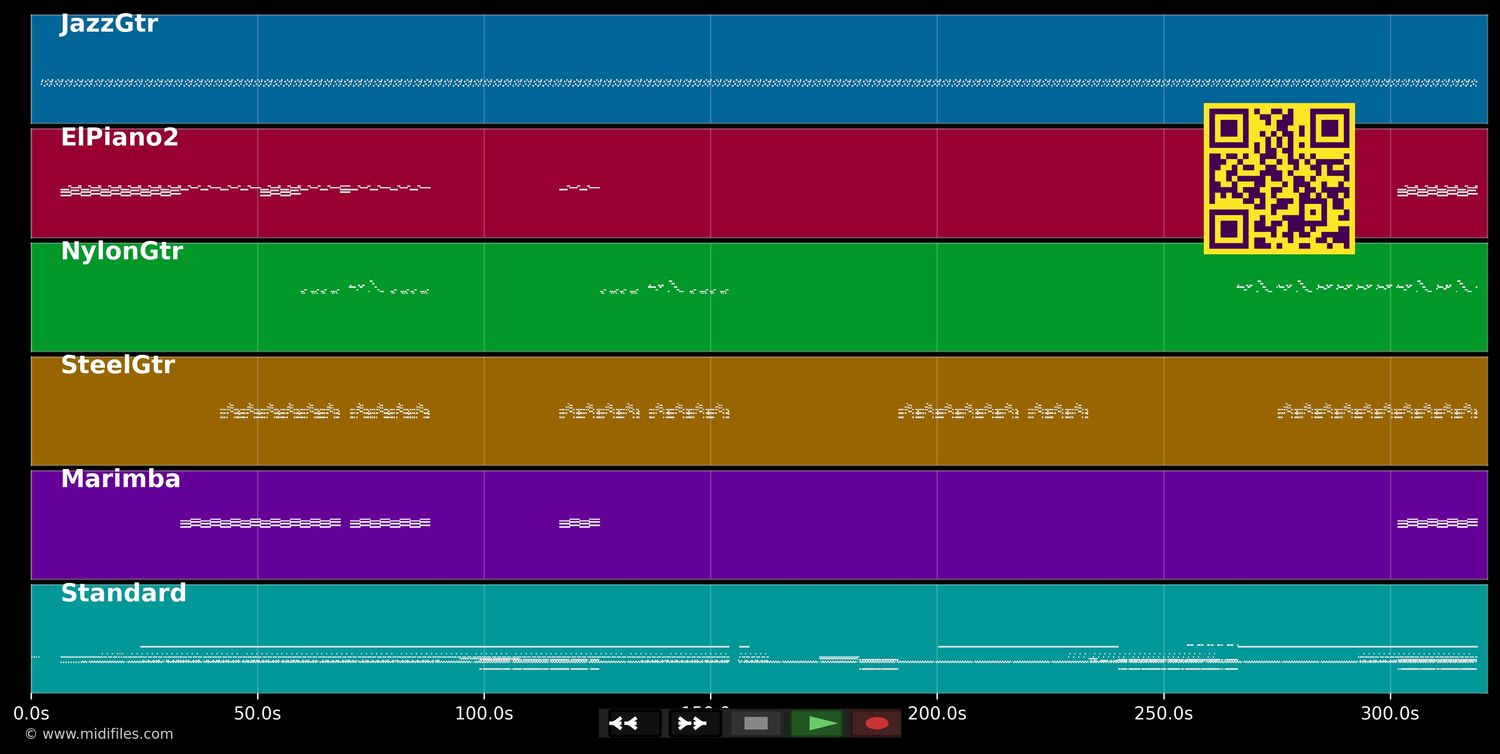Screen dimensions: 1500x754
Task: Click the fast-forward playback button
Action: pos(694,723)
